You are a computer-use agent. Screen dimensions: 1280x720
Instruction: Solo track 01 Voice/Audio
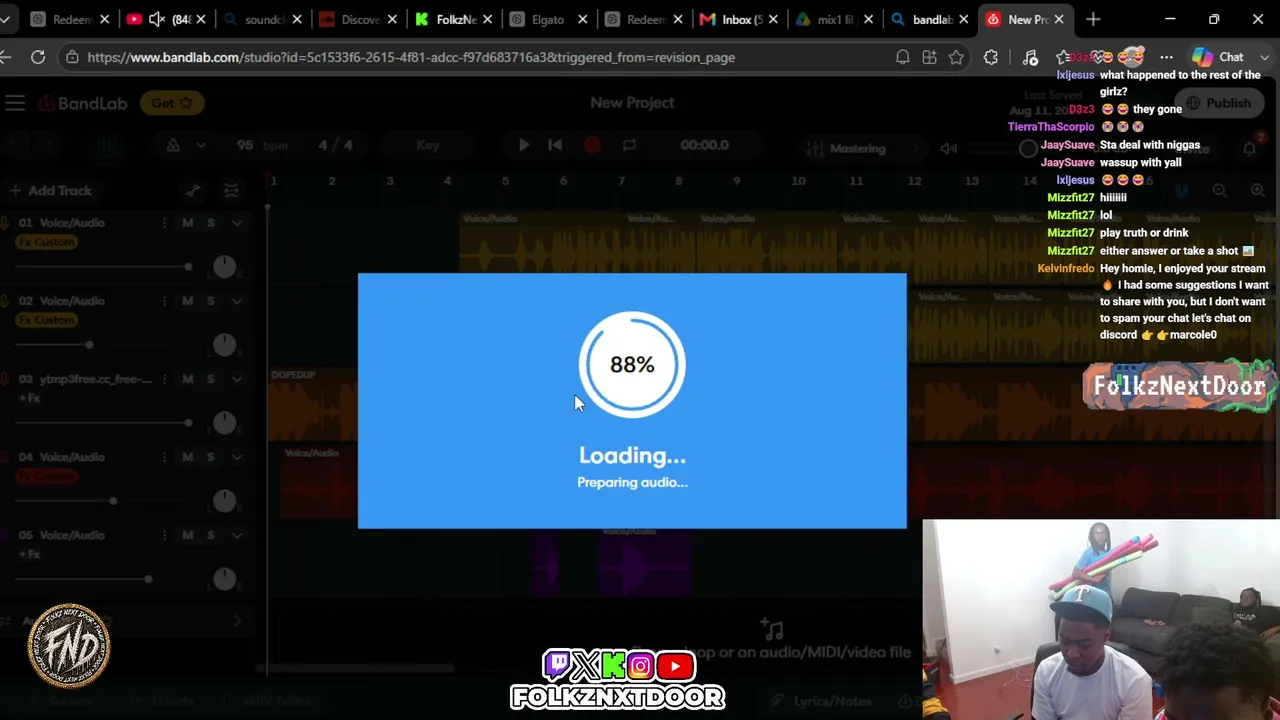(x=210, y=223)
